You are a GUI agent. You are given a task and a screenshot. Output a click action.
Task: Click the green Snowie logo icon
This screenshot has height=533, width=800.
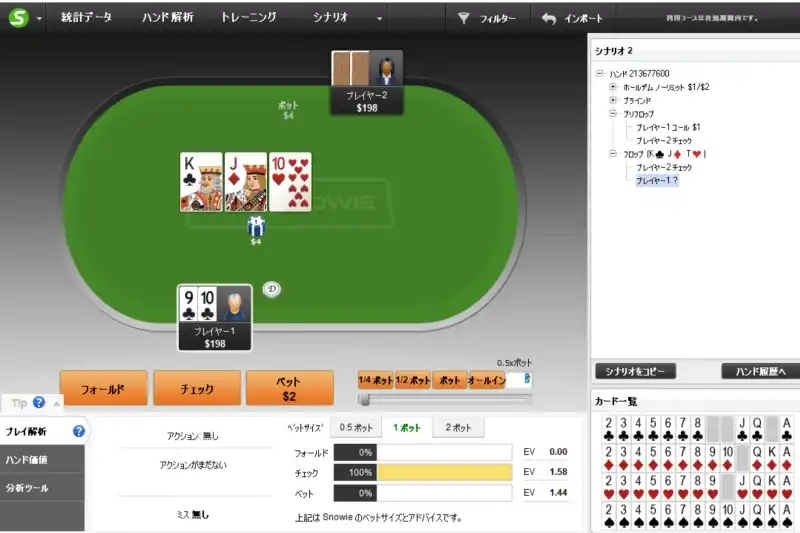point(18,18)
